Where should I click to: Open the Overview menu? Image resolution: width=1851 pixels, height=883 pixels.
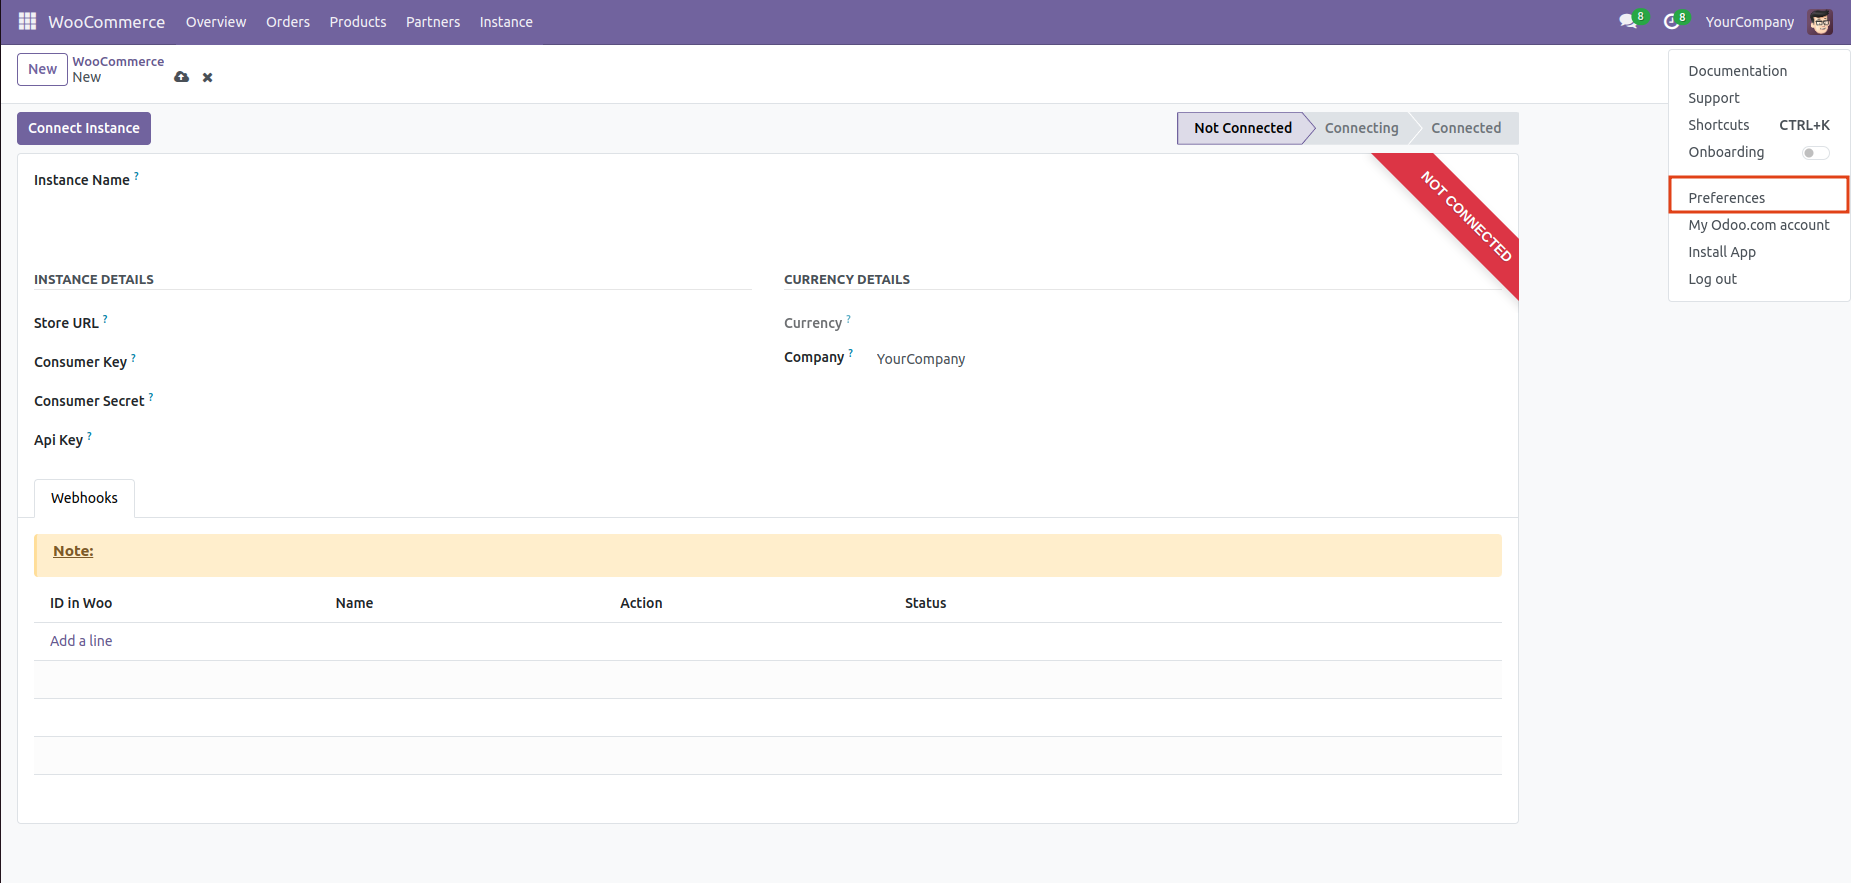click(216, 22)
